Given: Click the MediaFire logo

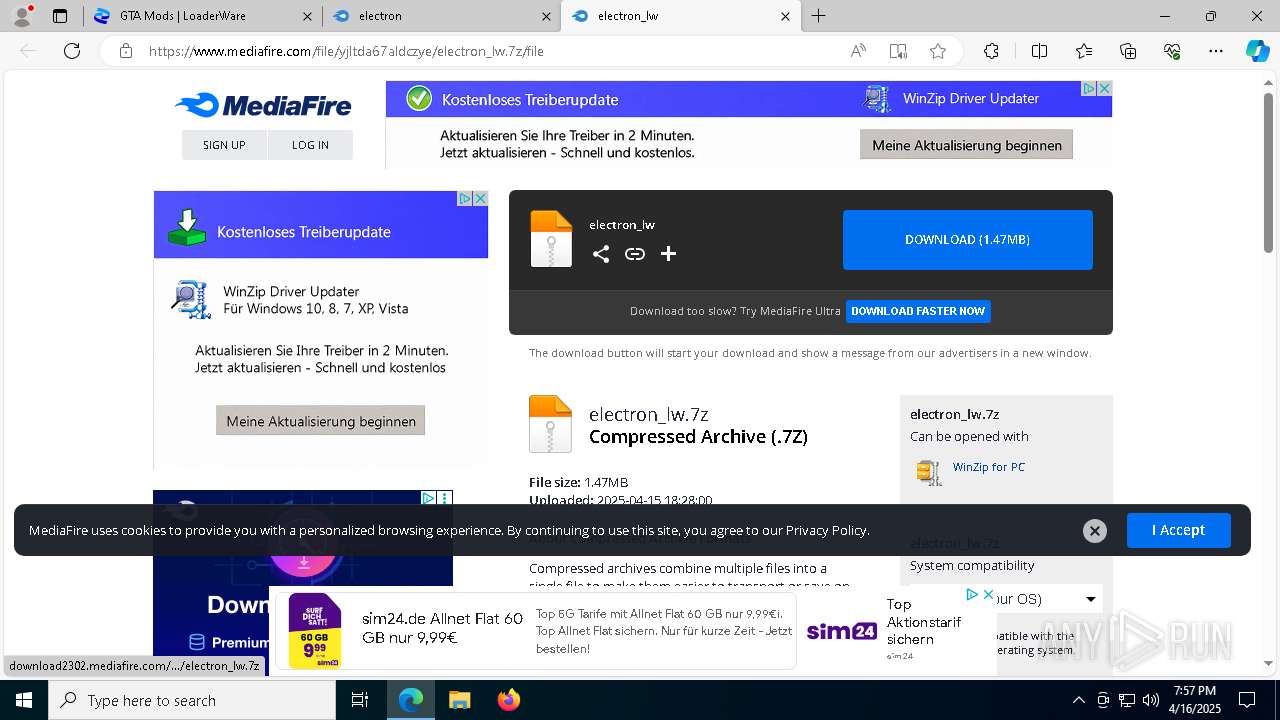Looking at the screenshot, I should click(263, 105).
